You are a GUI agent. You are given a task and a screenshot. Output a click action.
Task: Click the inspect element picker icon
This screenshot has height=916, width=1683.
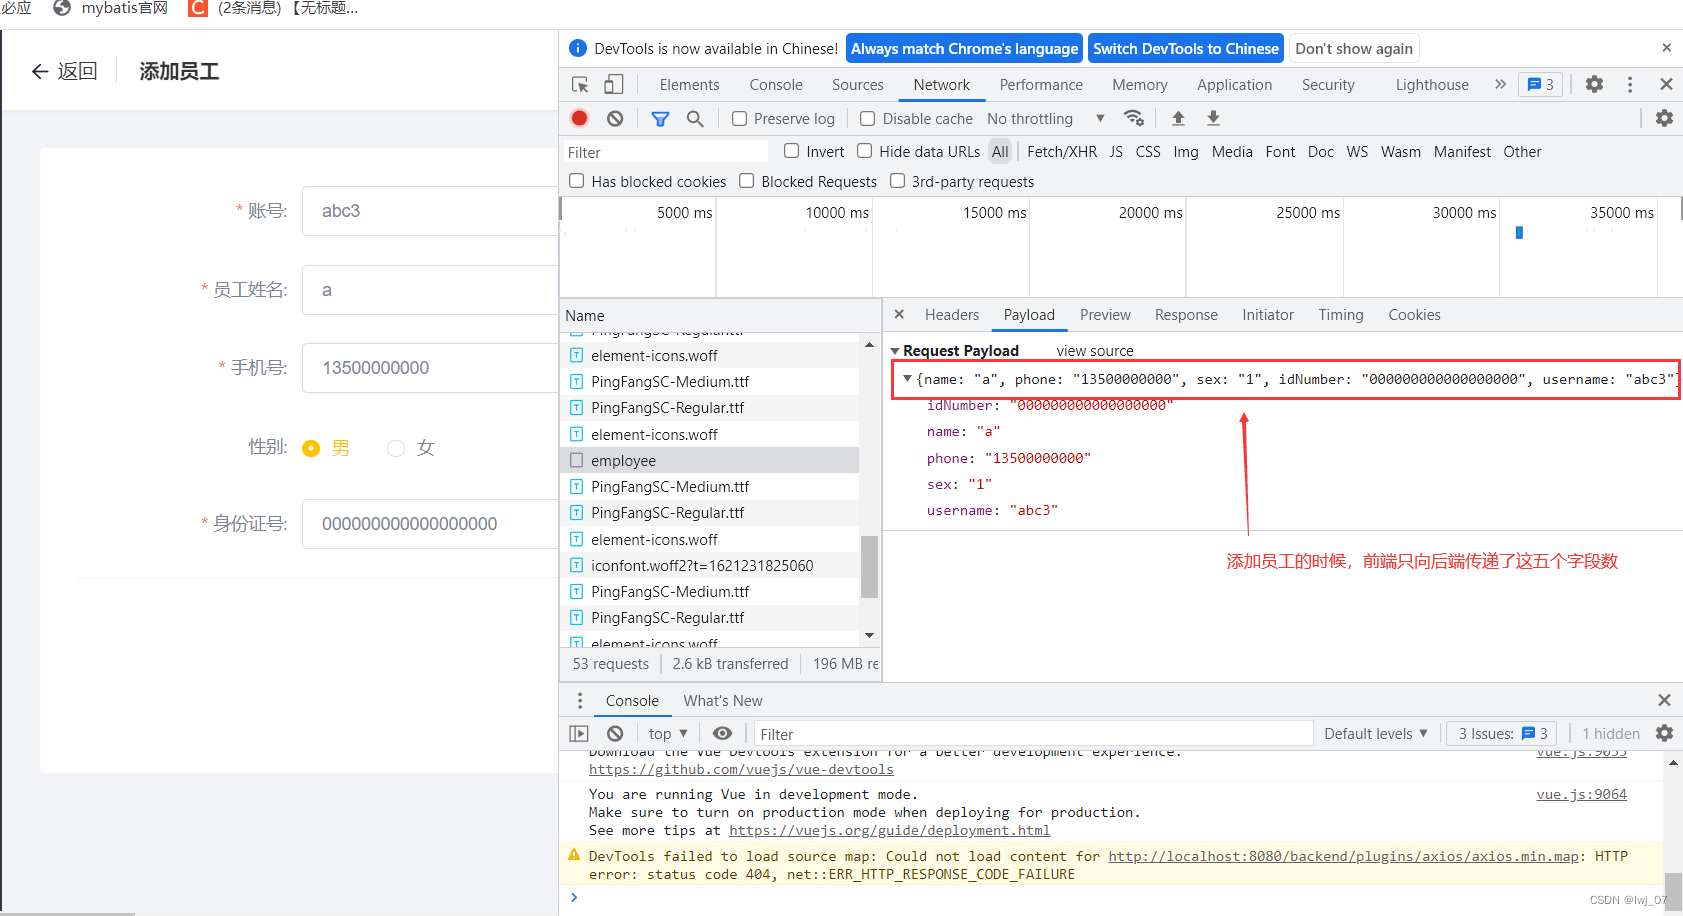[580, 85]
